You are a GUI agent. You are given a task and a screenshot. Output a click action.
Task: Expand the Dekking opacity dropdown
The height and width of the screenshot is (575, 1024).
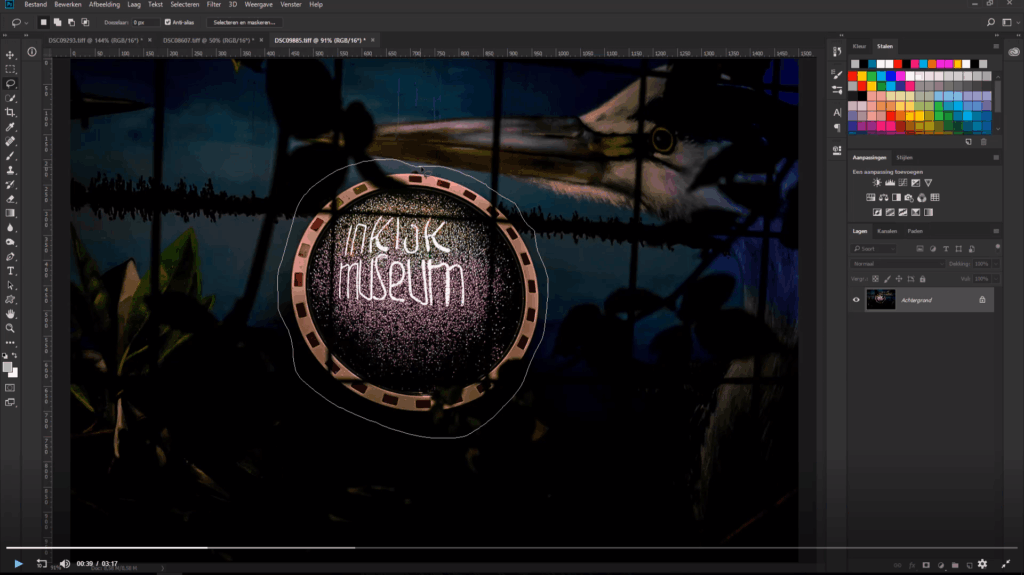tap(996, 264)
